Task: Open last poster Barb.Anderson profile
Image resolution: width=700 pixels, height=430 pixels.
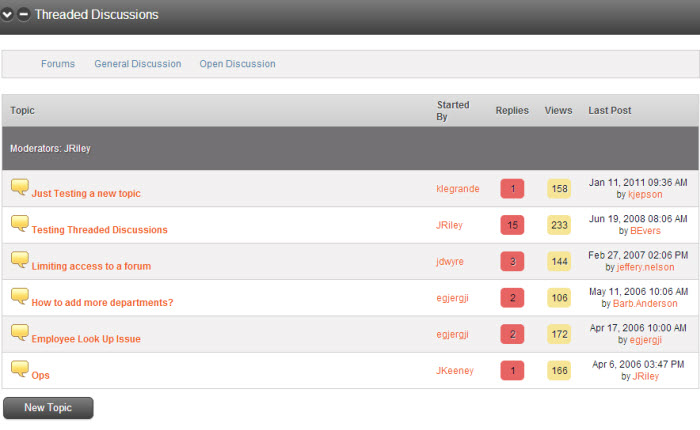Action: point(645,304)
